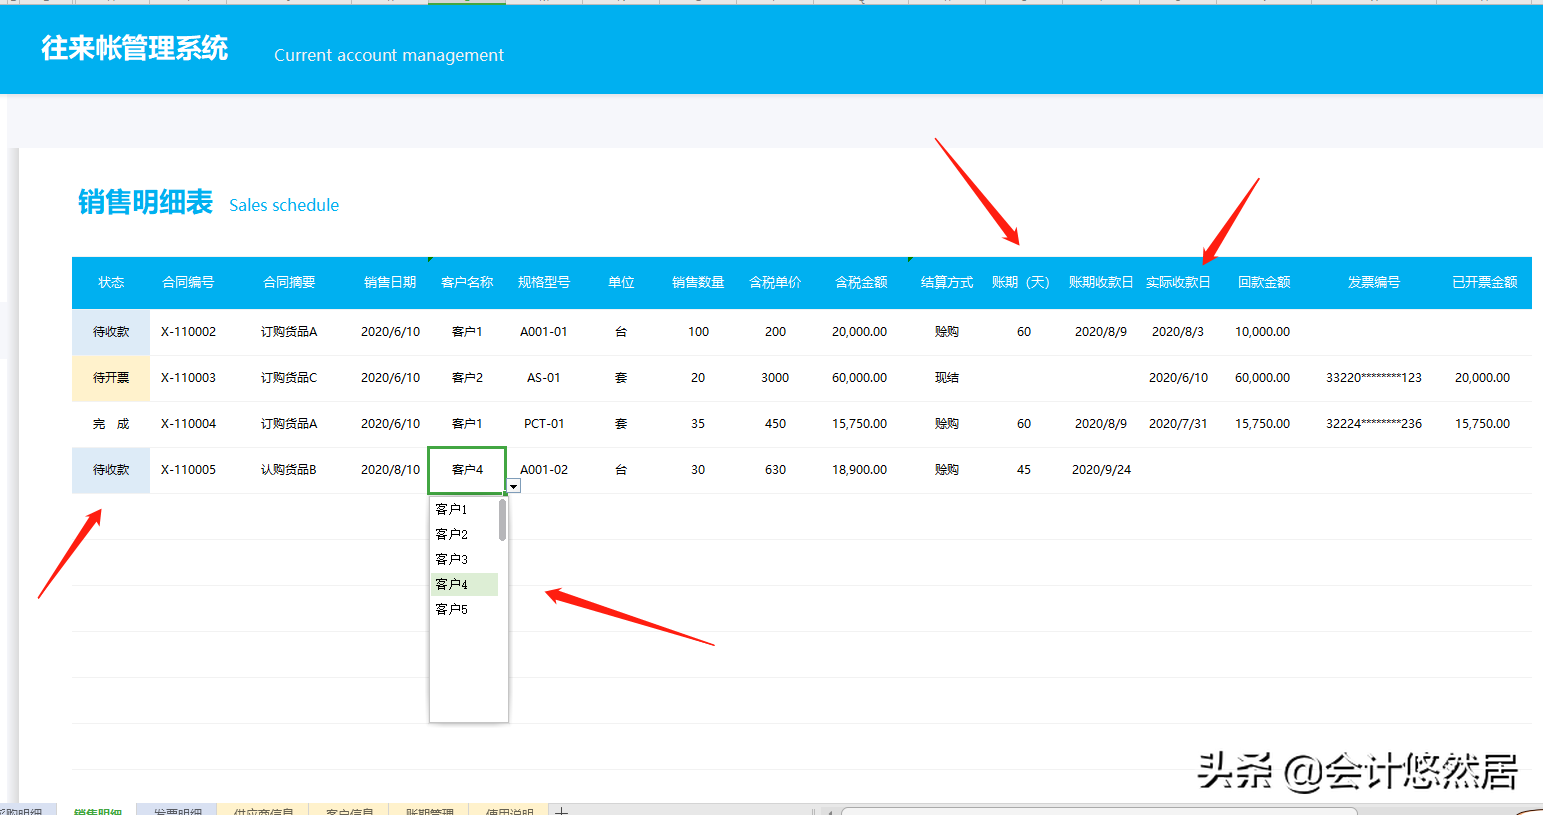Select the 待开票 status cell

(111, 378)
